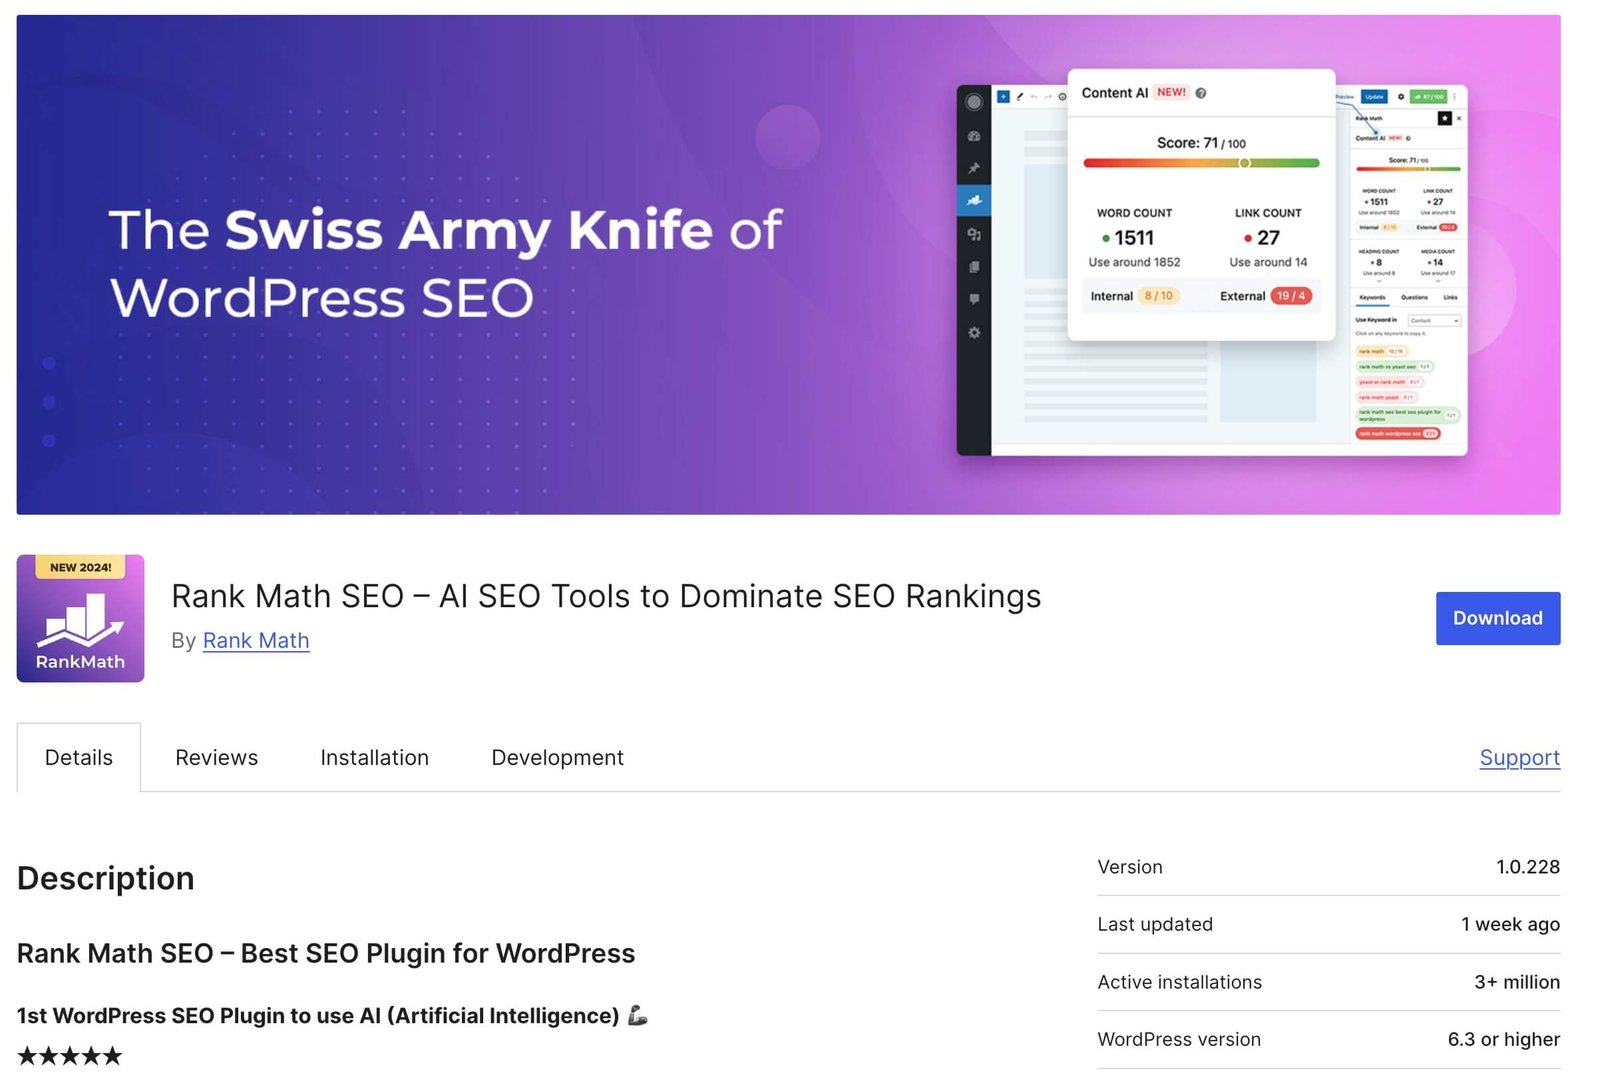Open the Support link

(1519, 757)
